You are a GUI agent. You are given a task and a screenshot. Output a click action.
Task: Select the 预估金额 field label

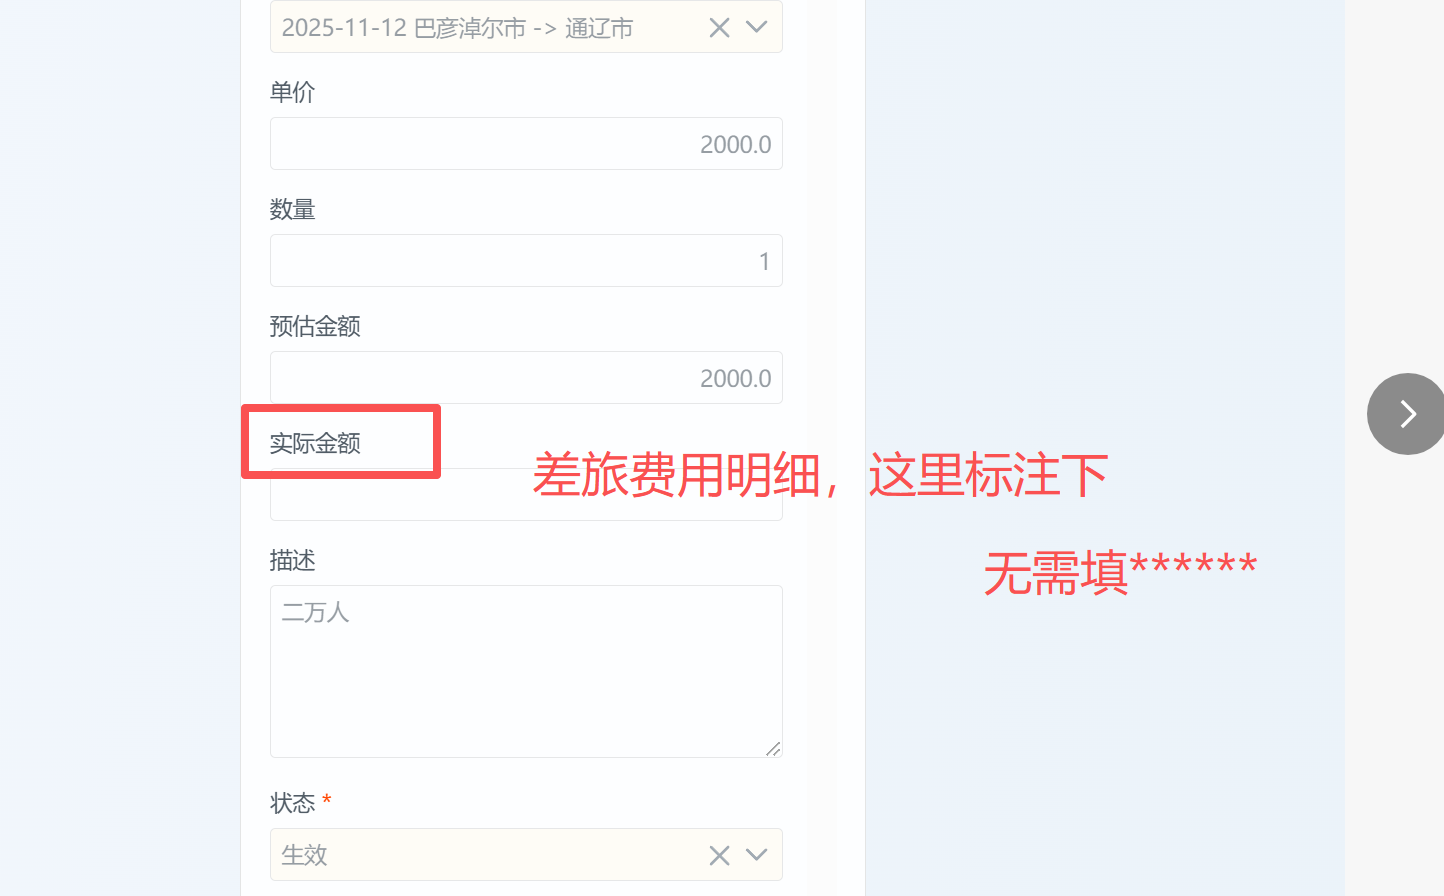click(x=315, y=326)
